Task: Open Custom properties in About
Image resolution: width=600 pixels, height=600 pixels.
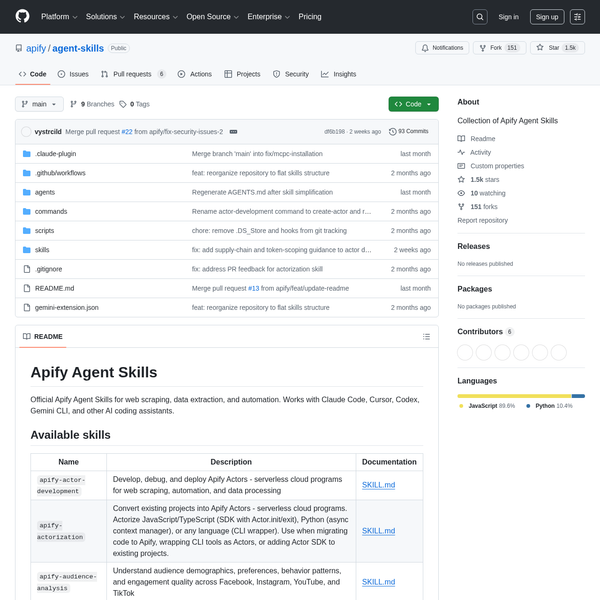Action: pyautogui.click(x=491, y=166)
